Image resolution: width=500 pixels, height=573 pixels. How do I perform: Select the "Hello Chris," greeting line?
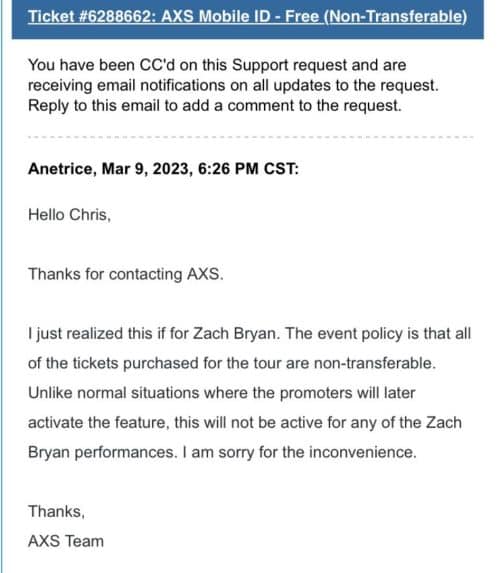pyautogui.click(x=69, y=215)
